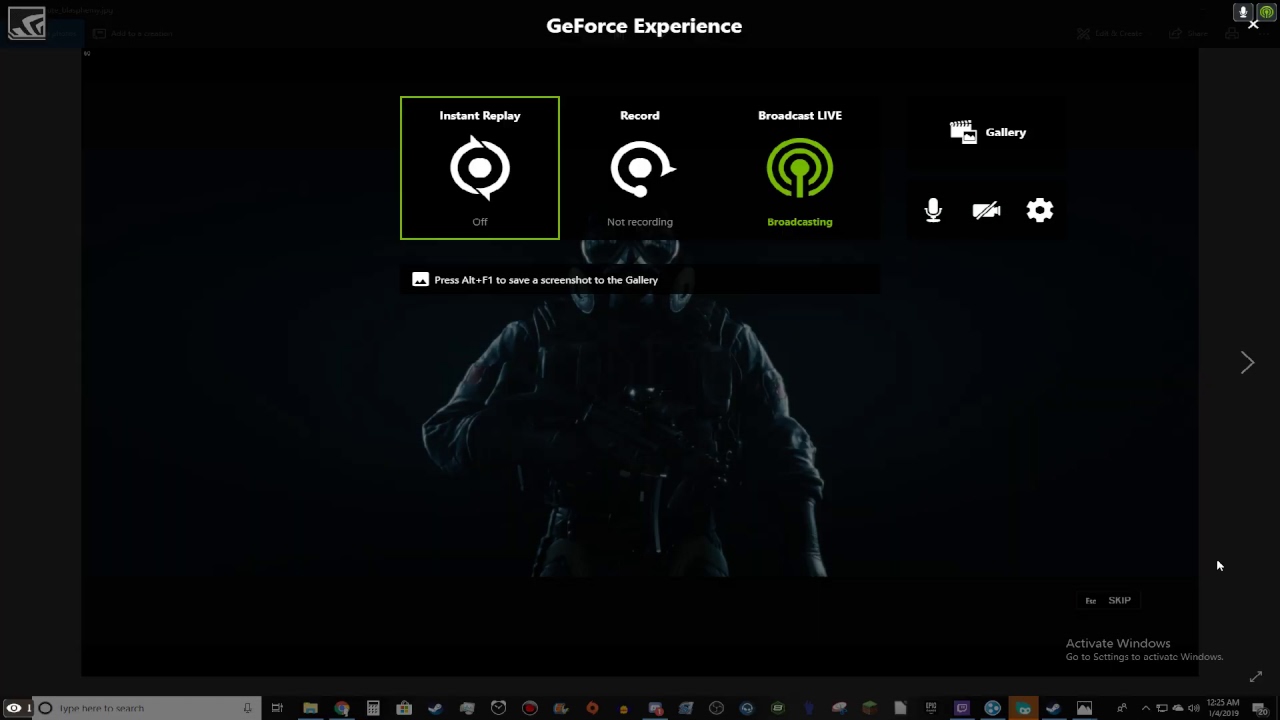Toggle the camera in the overlay panel
The width and height of the screenshot is (1280, 720).
986,210
